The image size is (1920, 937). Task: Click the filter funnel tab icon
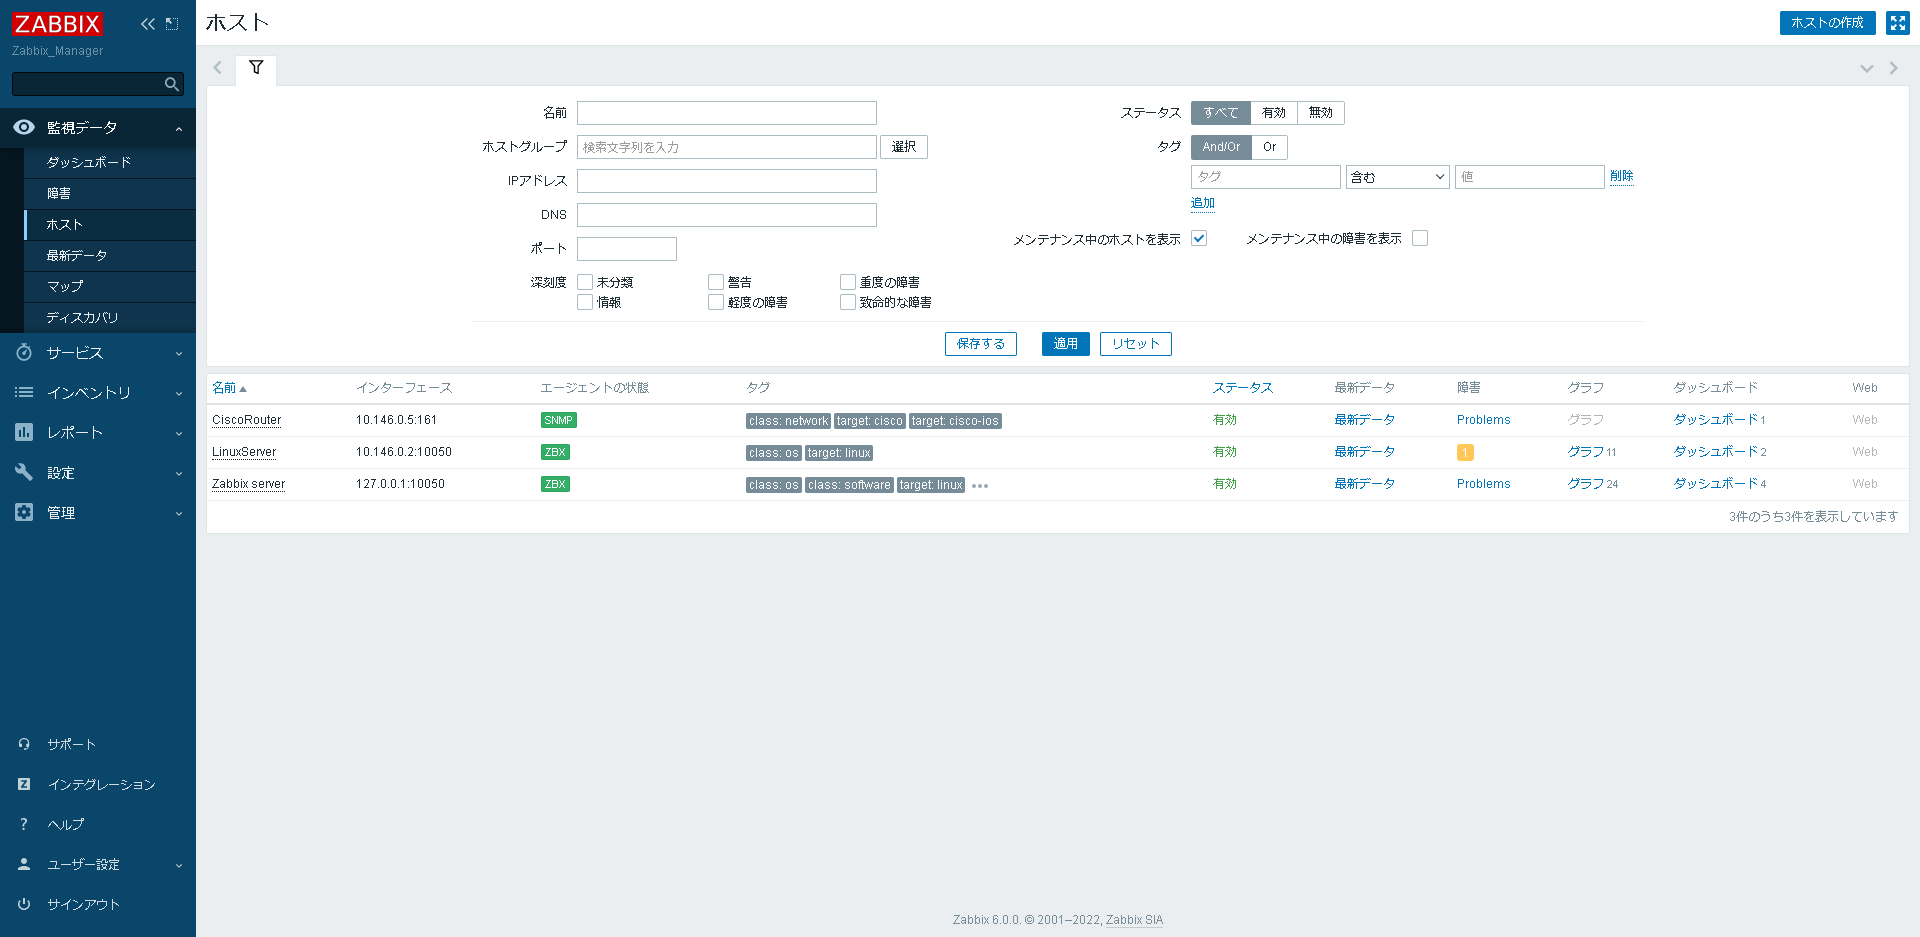tap(256, 68)
